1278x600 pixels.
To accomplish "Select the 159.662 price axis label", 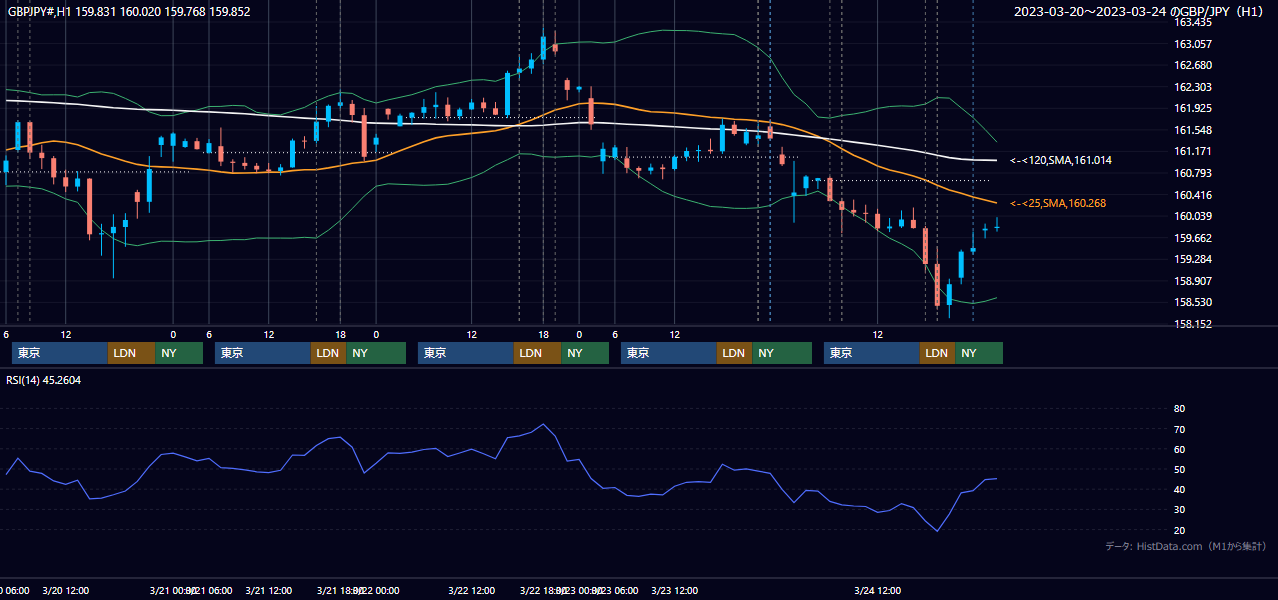I will (x=1193, y=238).
